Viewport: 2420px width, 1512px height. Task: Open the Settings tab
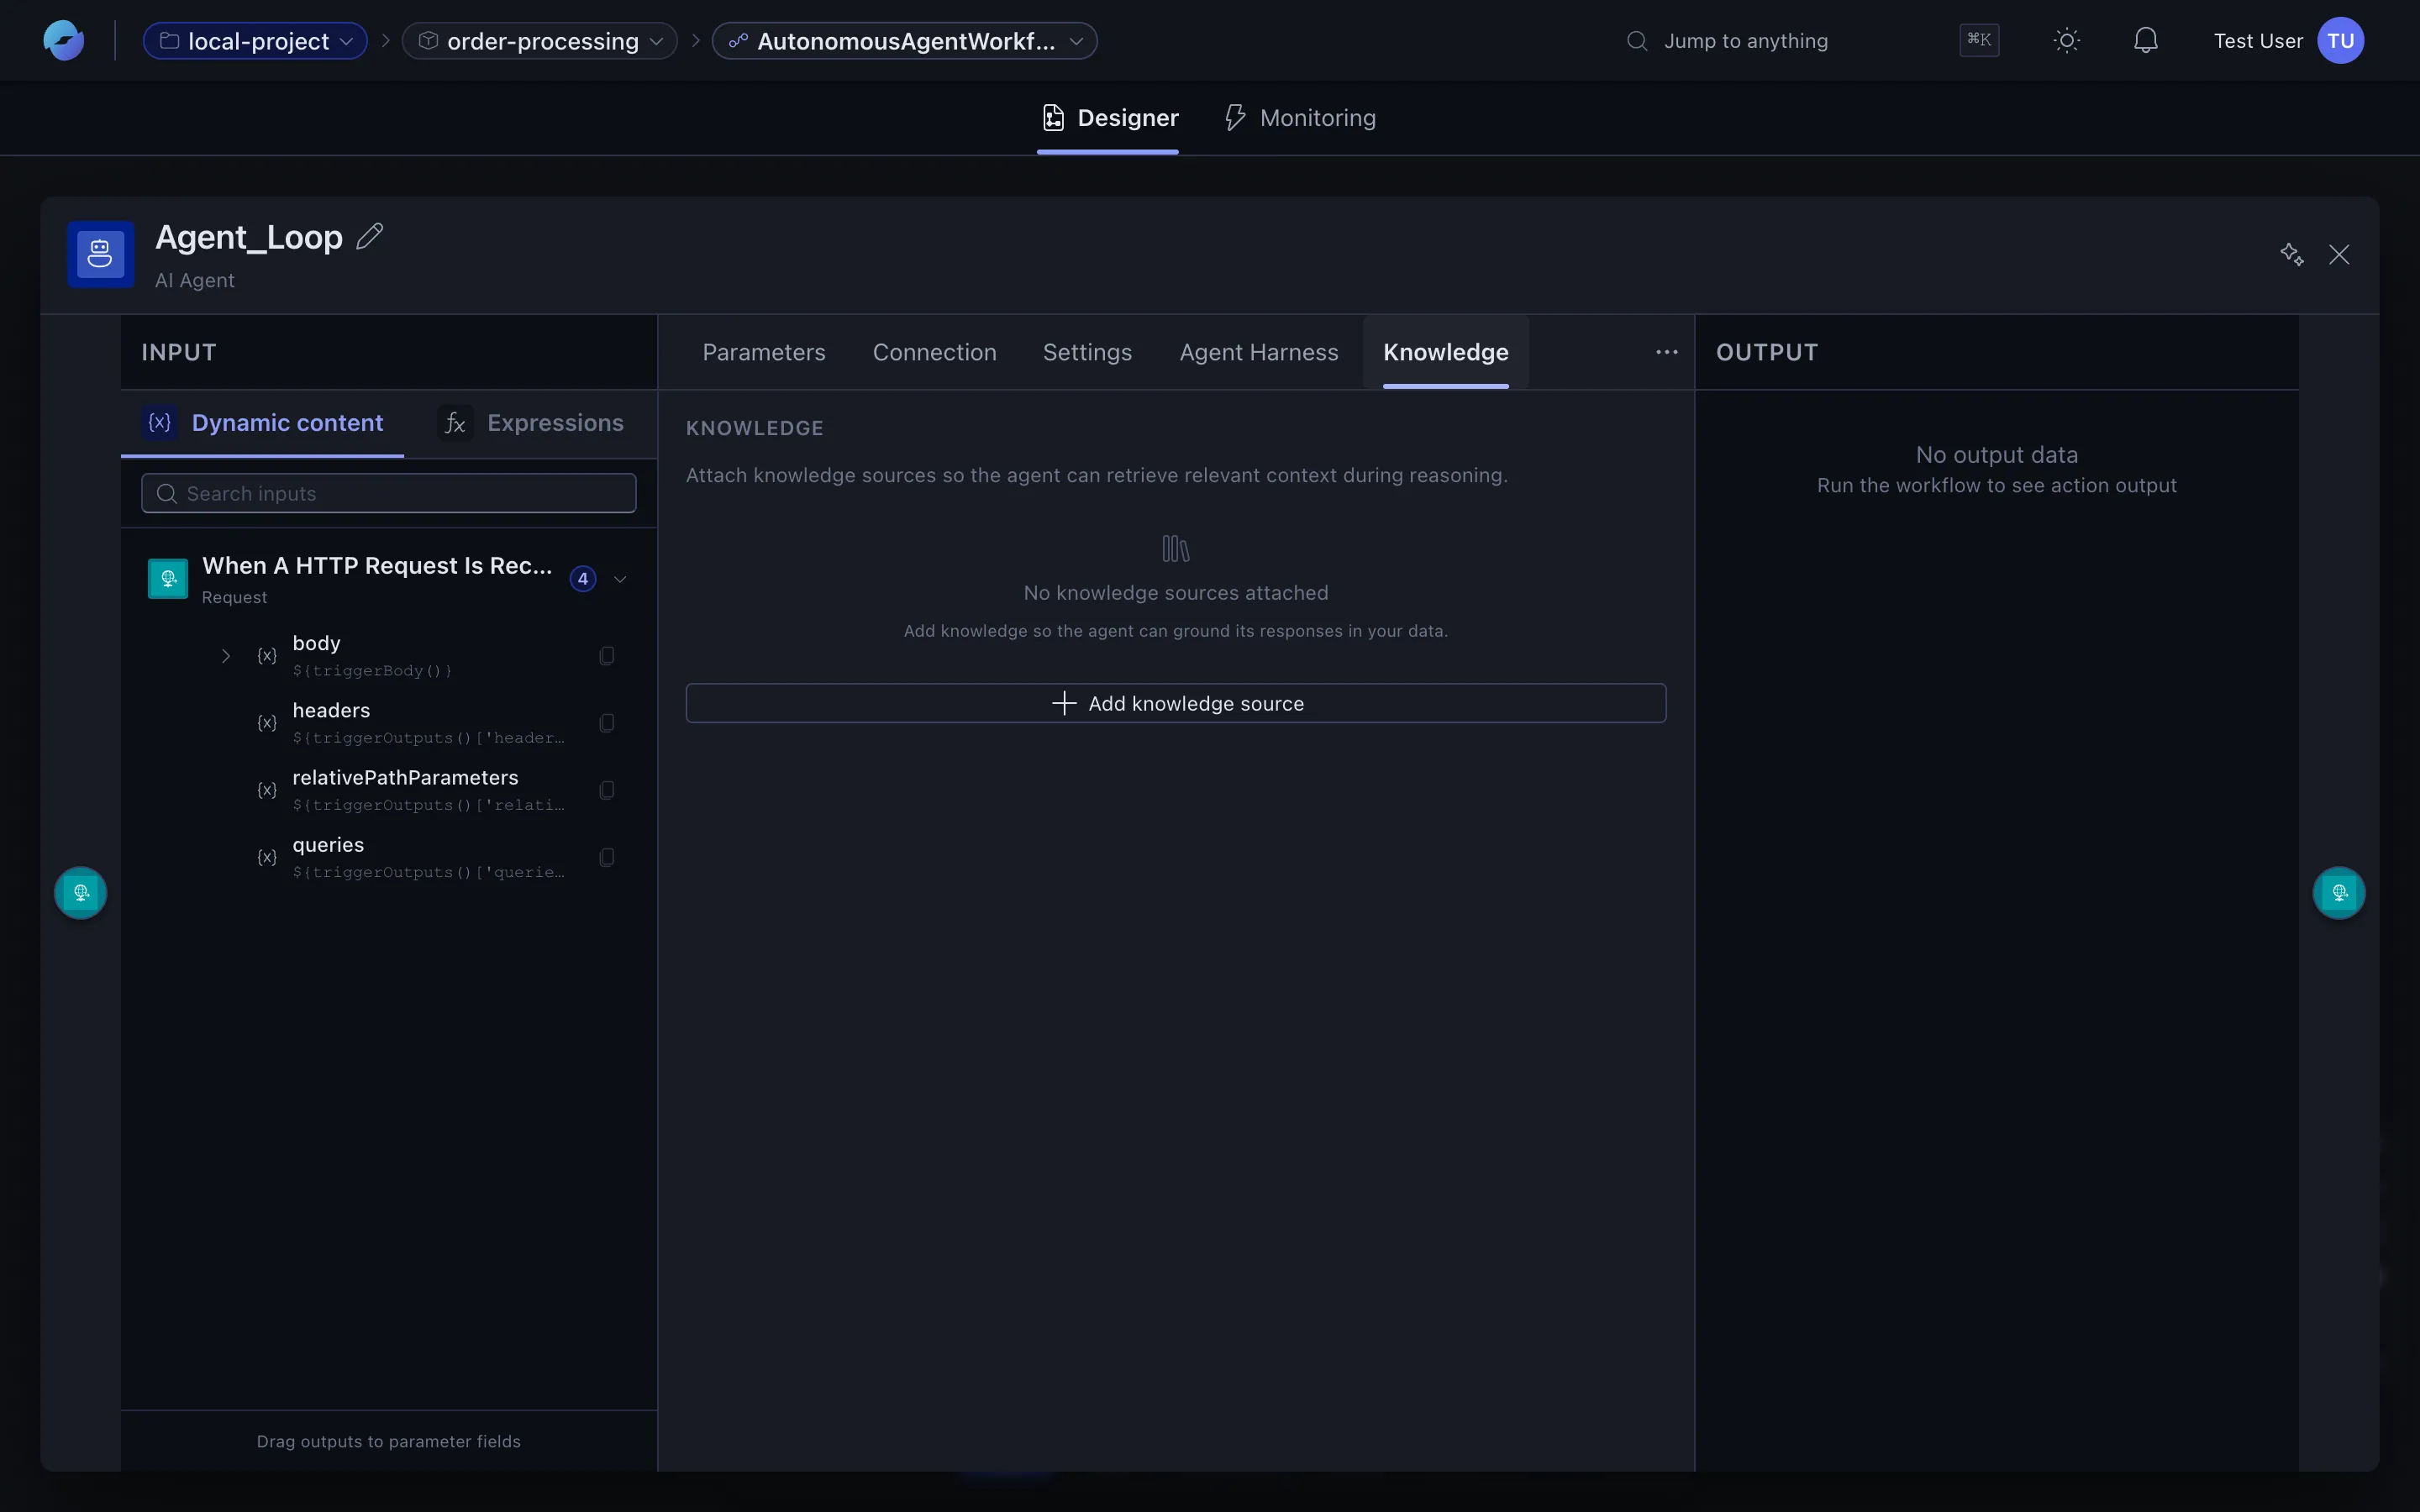tap(1087, 352)
